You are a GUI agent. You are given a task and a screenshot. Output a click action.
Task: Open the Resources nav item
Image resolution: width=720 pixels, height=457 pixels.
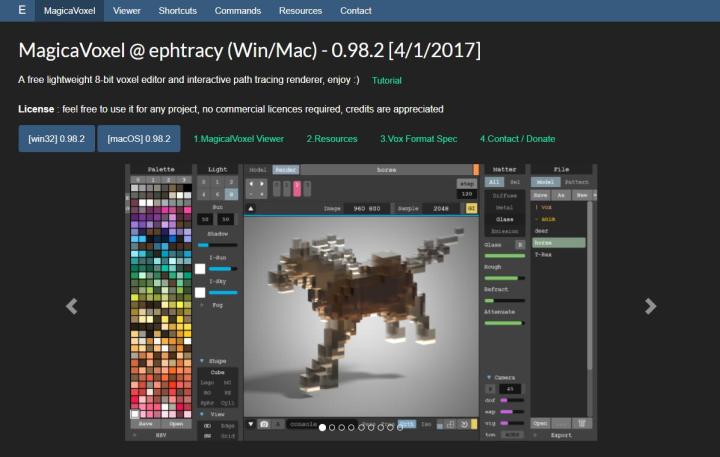pyautogui.click(x=300, y=11)
